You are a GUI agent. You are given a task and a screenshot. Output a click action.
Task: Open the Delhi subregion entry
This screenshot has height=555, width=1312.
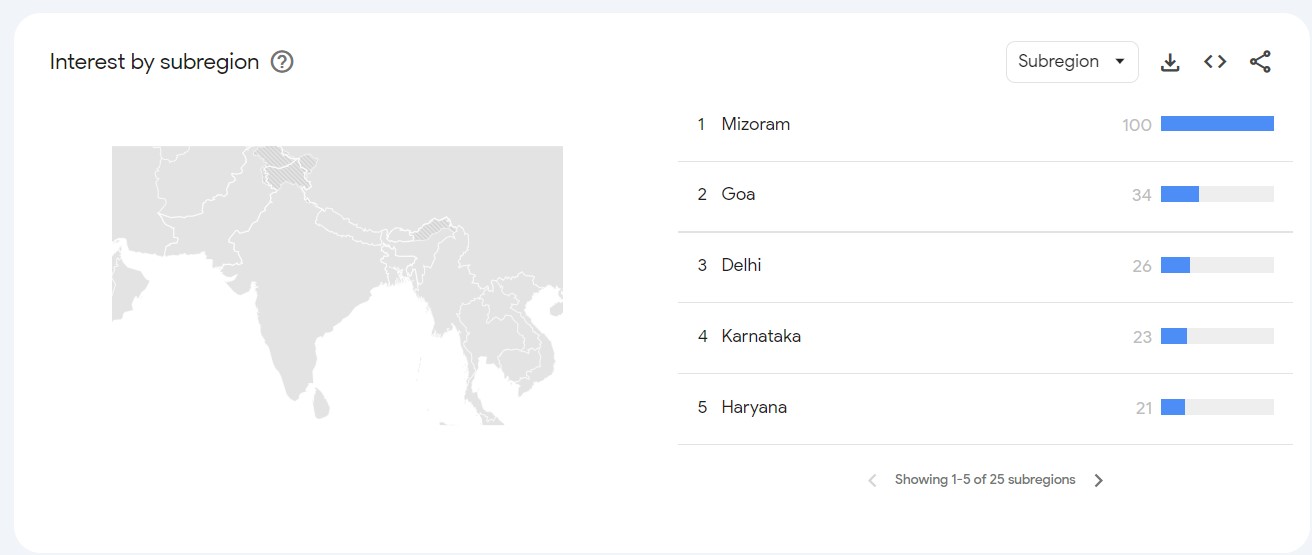[x=741, y=265]
